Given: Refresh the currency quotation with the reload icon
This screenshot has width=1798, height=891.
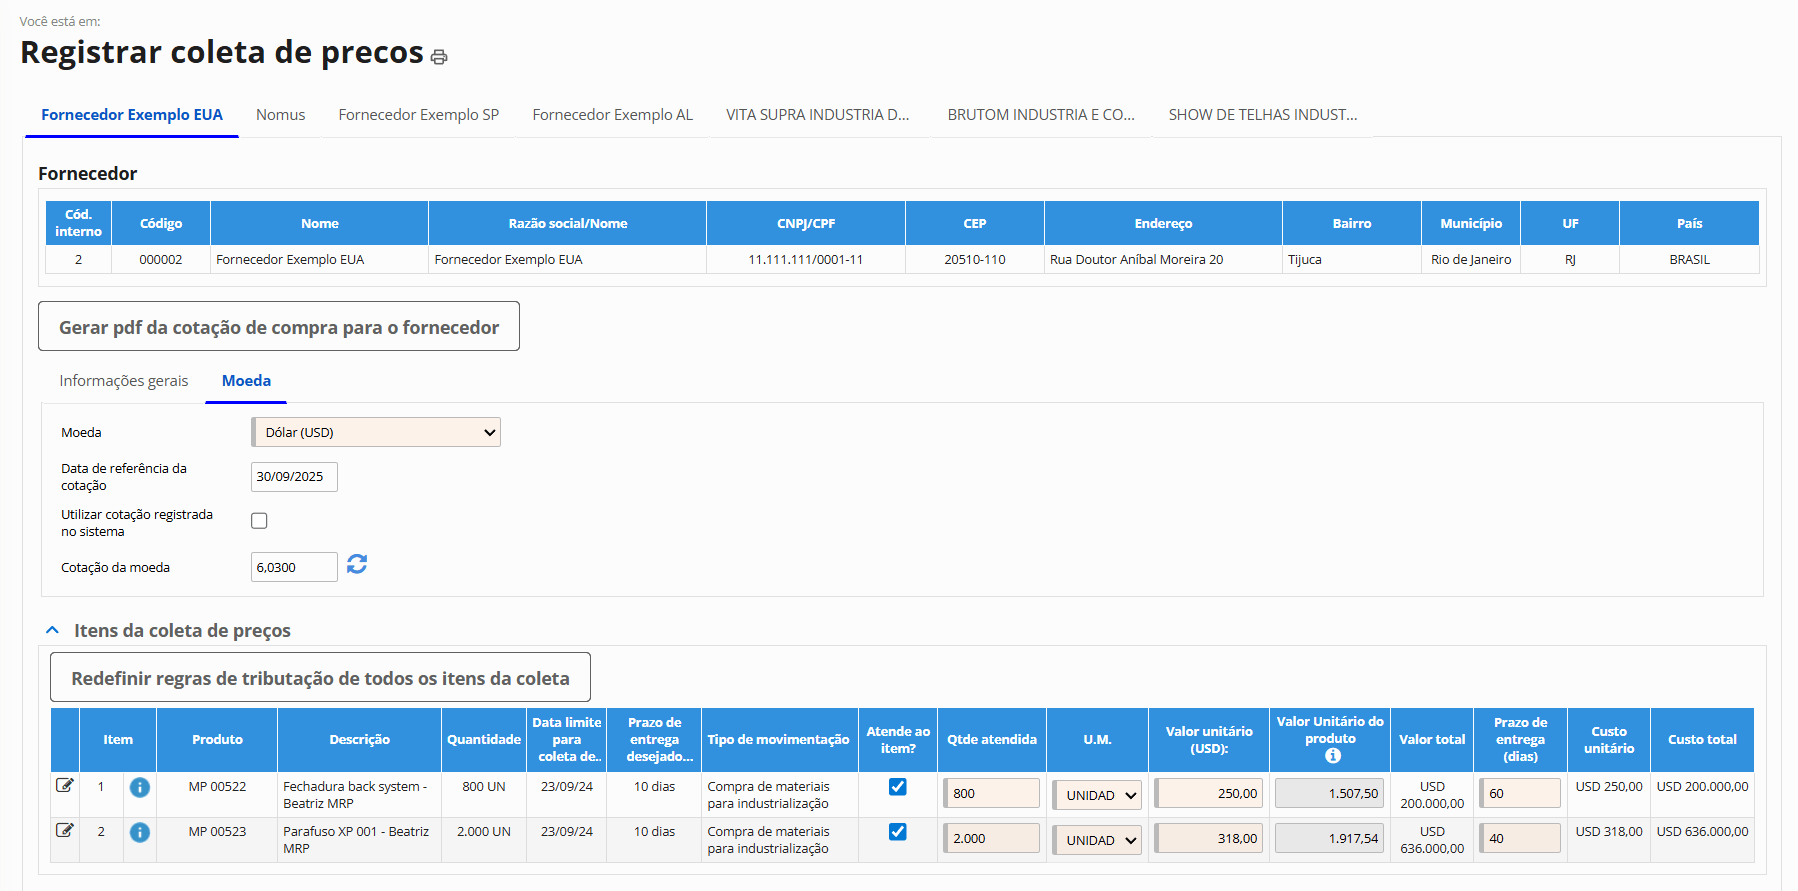Looking at the screenshot, I should [x=357, y=565].
